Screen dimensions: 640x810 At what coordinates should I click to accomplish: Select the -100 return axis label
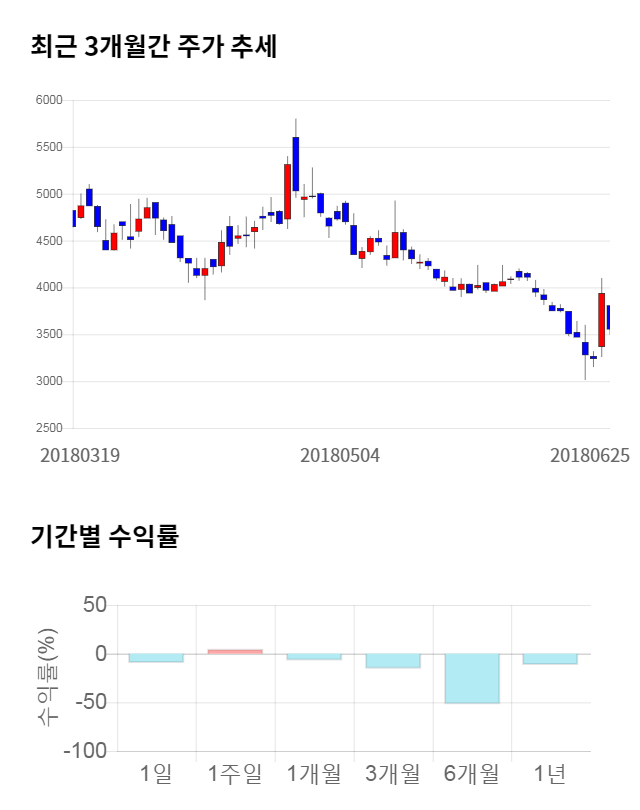point(86,751)
